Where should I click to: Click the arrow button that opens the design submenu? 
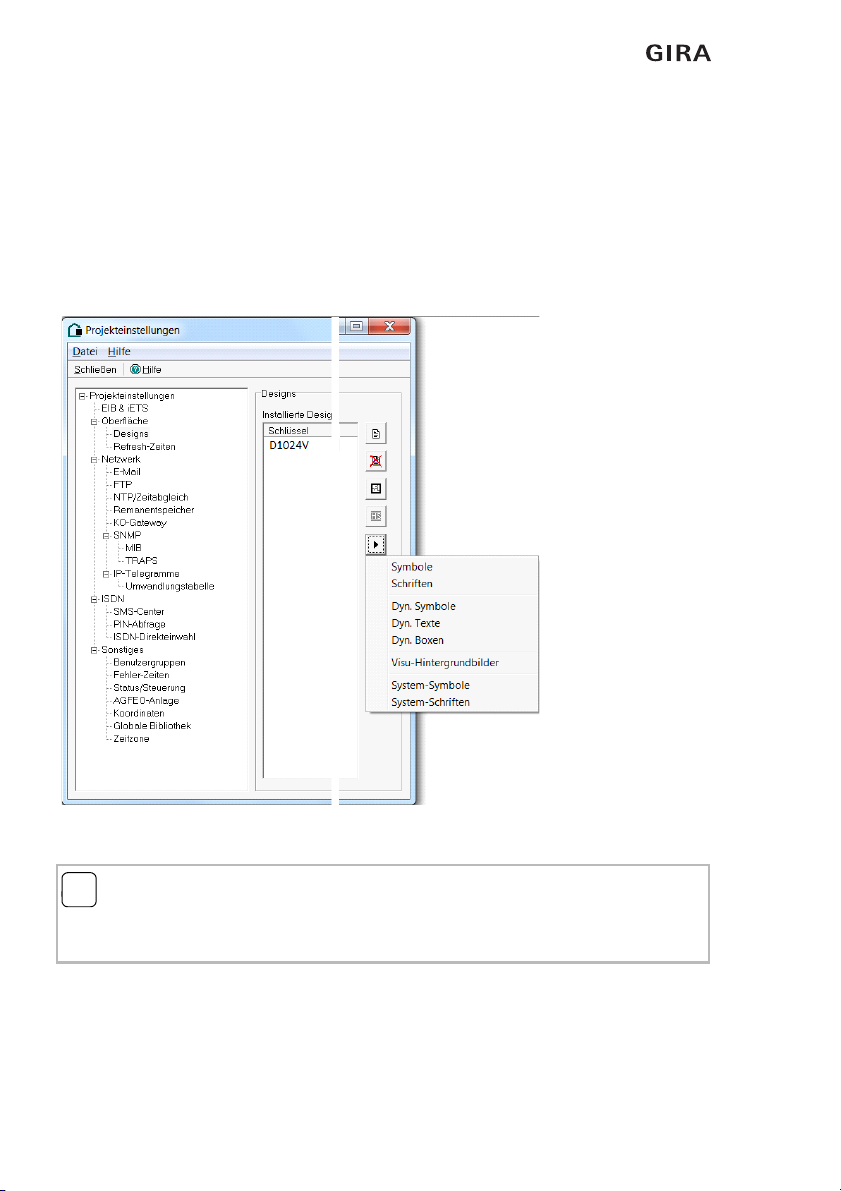tap(376, 546)
